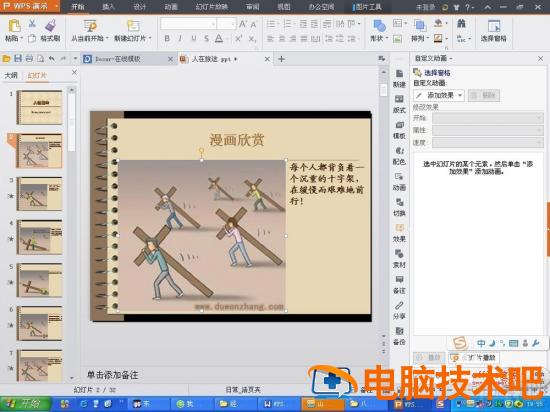Viewport: 550px width, 412px height.
Task: Click the 选择窗格 link in animation pane
Action: coord(437,73)
